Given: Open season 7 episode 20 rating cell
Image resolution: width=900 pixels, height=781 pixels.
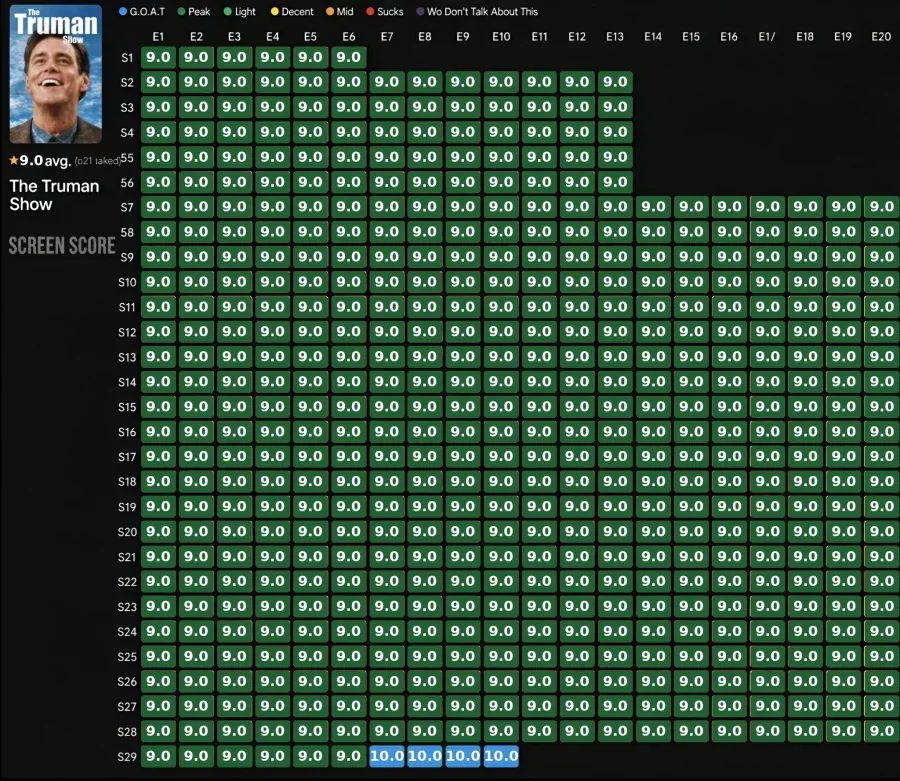Looking at the screenshot, I should pos(882,207).
